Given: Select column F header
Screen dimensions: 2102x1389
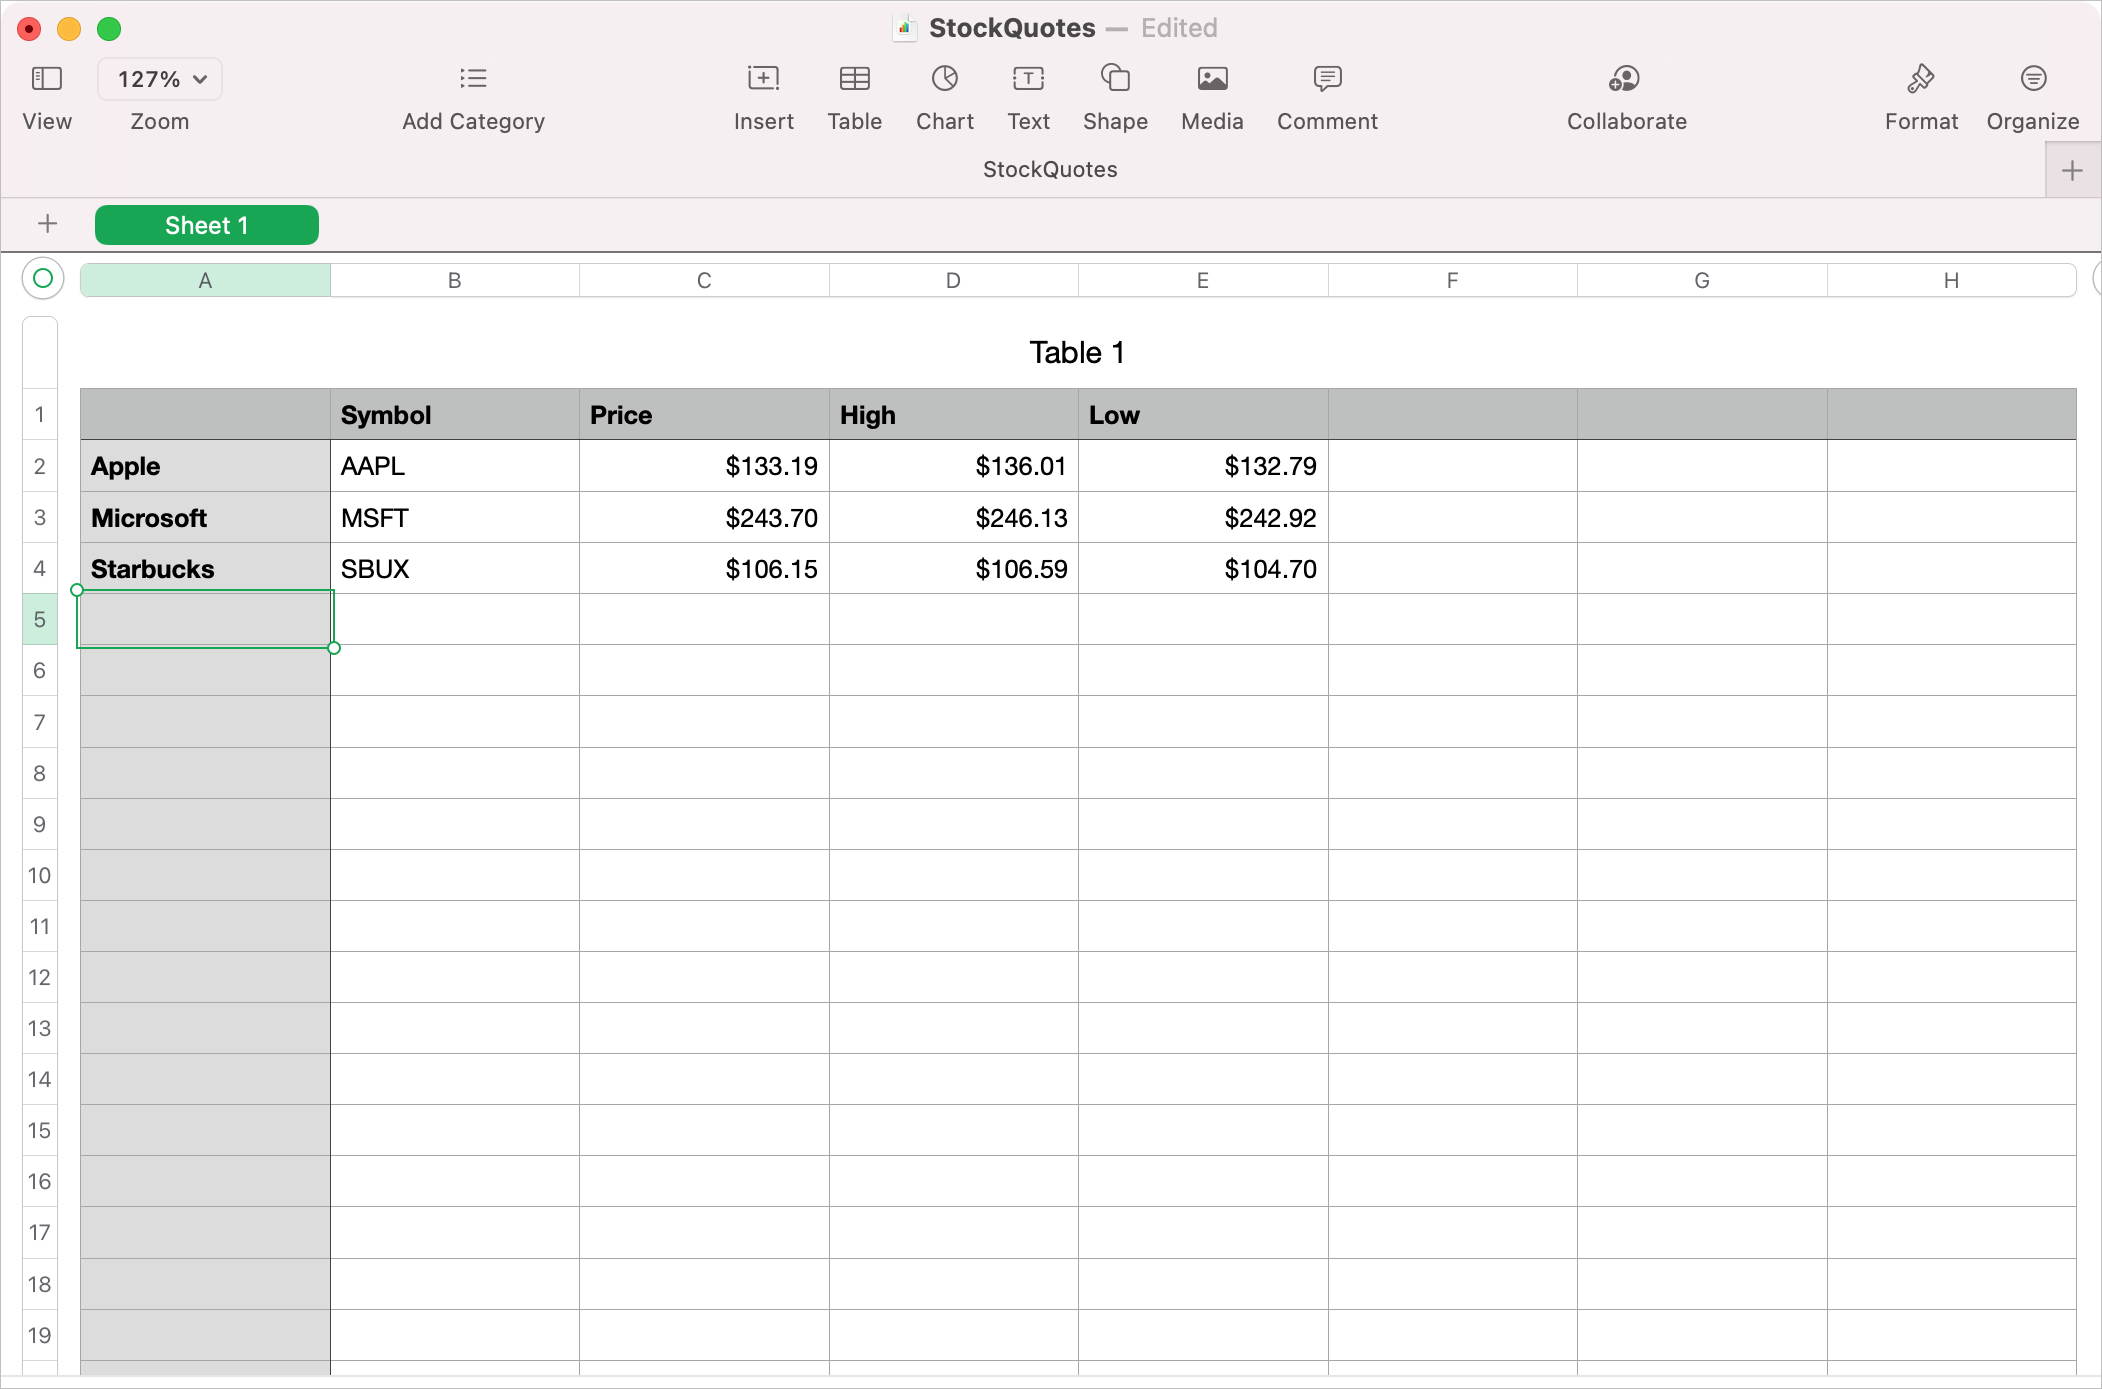Looking at the screenshot, I should [1453, 281].
